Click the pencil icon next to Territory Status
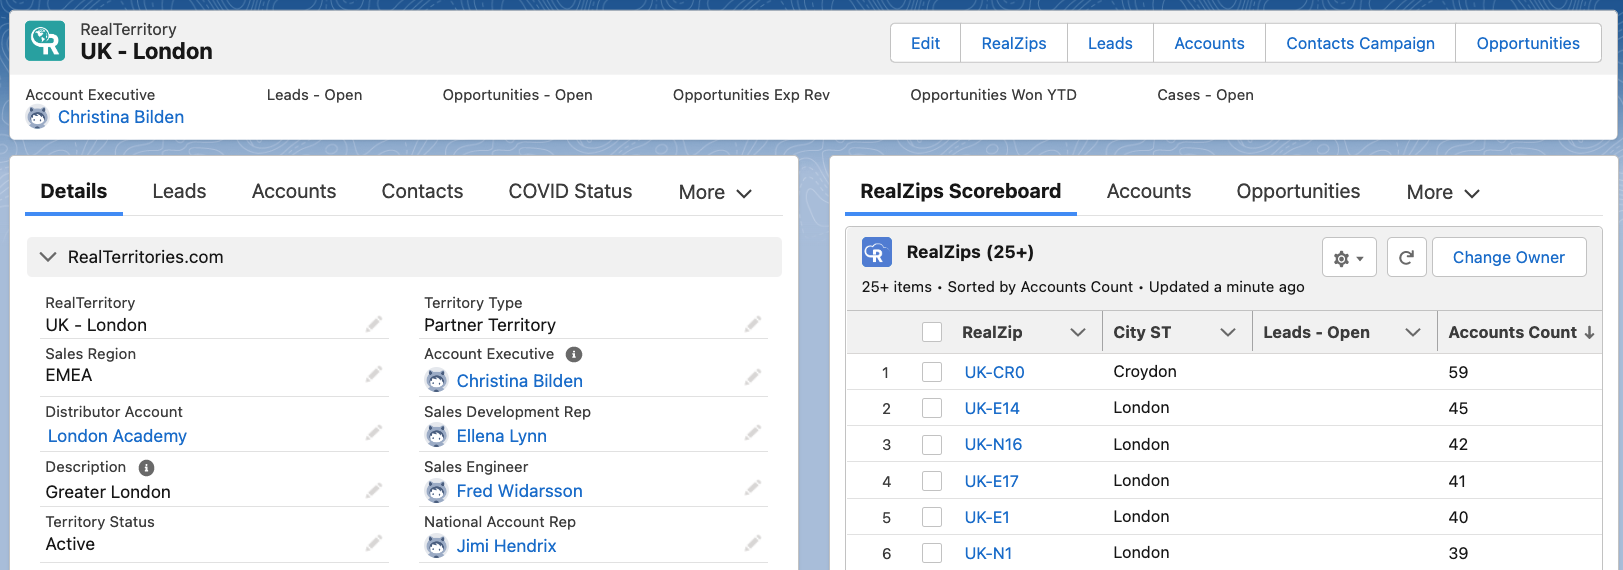1623x570 pixels. [x=374, y=543]
